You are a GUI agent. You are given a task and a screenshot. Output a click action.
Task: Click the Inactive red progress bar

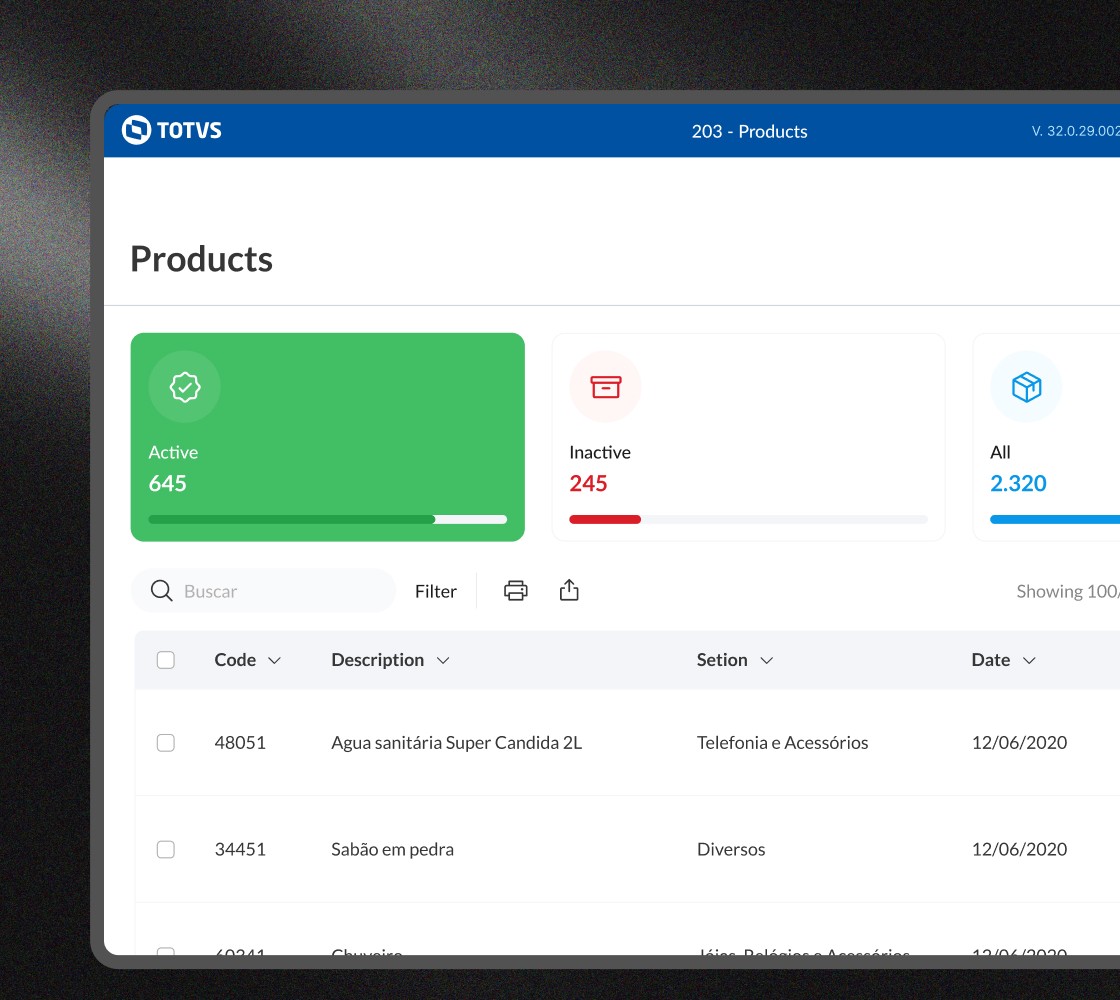point(749,519)
